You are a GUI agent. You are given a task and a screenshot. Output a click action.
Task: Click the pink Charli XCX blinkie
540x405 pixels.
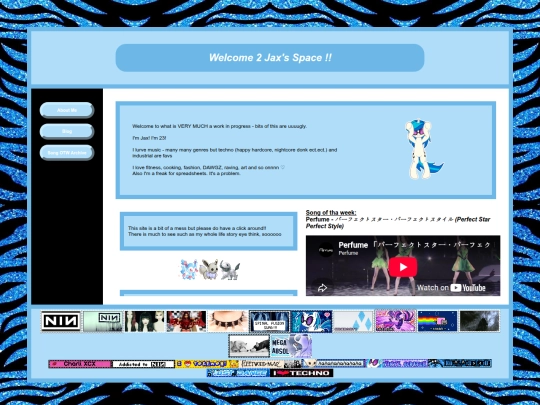[80, 364]
